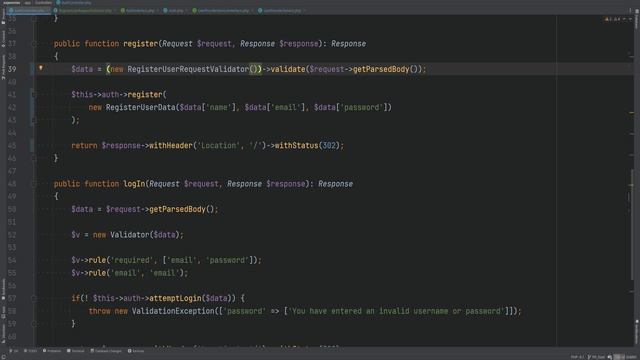This screenshot has width=640, height=360.
Task: Click the attemptLogin method call
Action: pos(176,298)
